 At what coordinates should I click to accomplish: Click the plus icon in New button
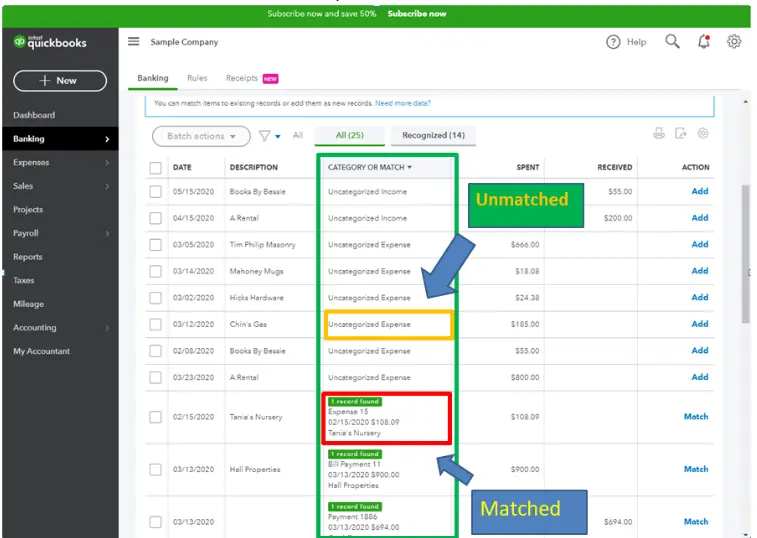pyautogui.click(x=44, y=81)
